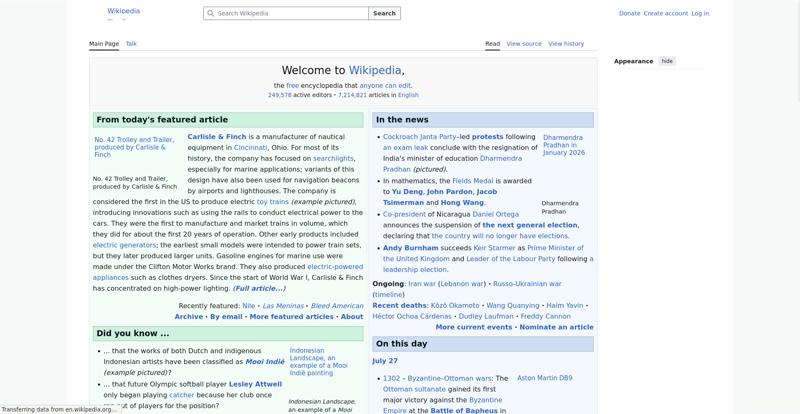Click the Create account link

[666, 14]
